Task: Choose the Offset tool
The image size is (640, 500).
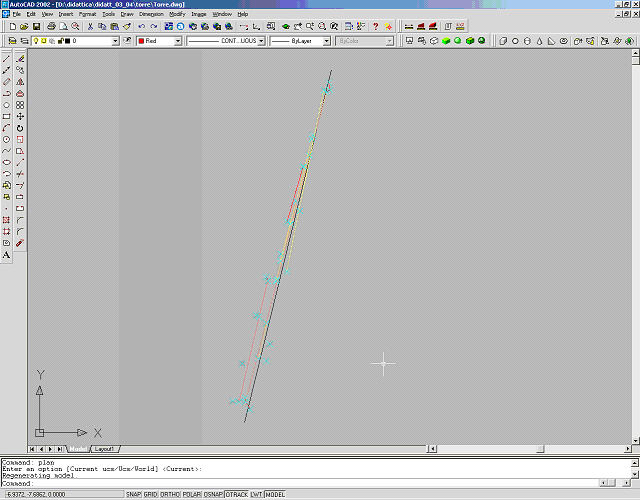Action: tap(20, 93)
